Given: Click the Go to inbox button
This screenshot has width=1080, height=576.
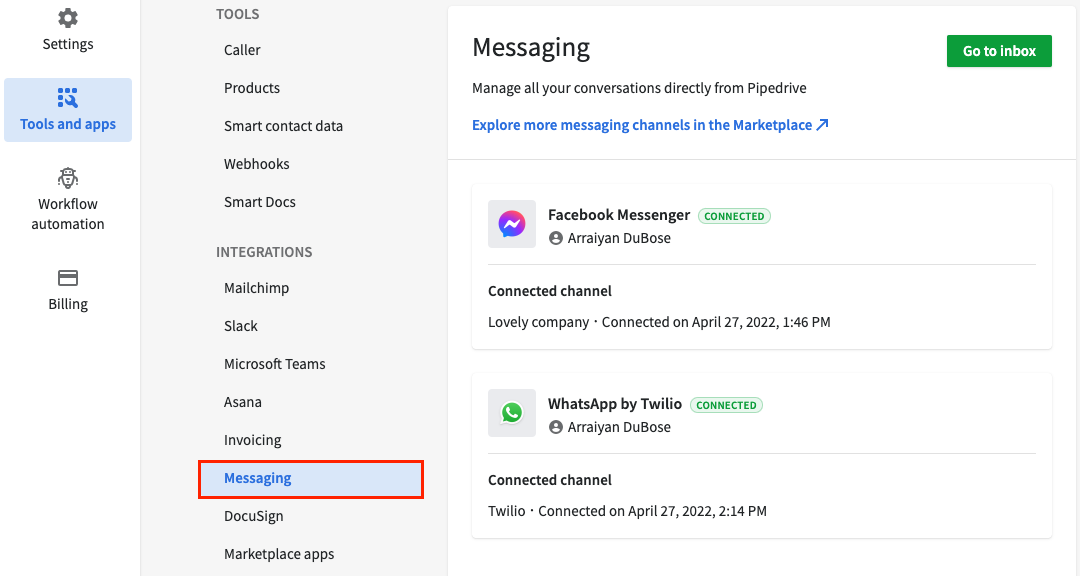Looking at the screenshot, I should [x=999, y=51].
